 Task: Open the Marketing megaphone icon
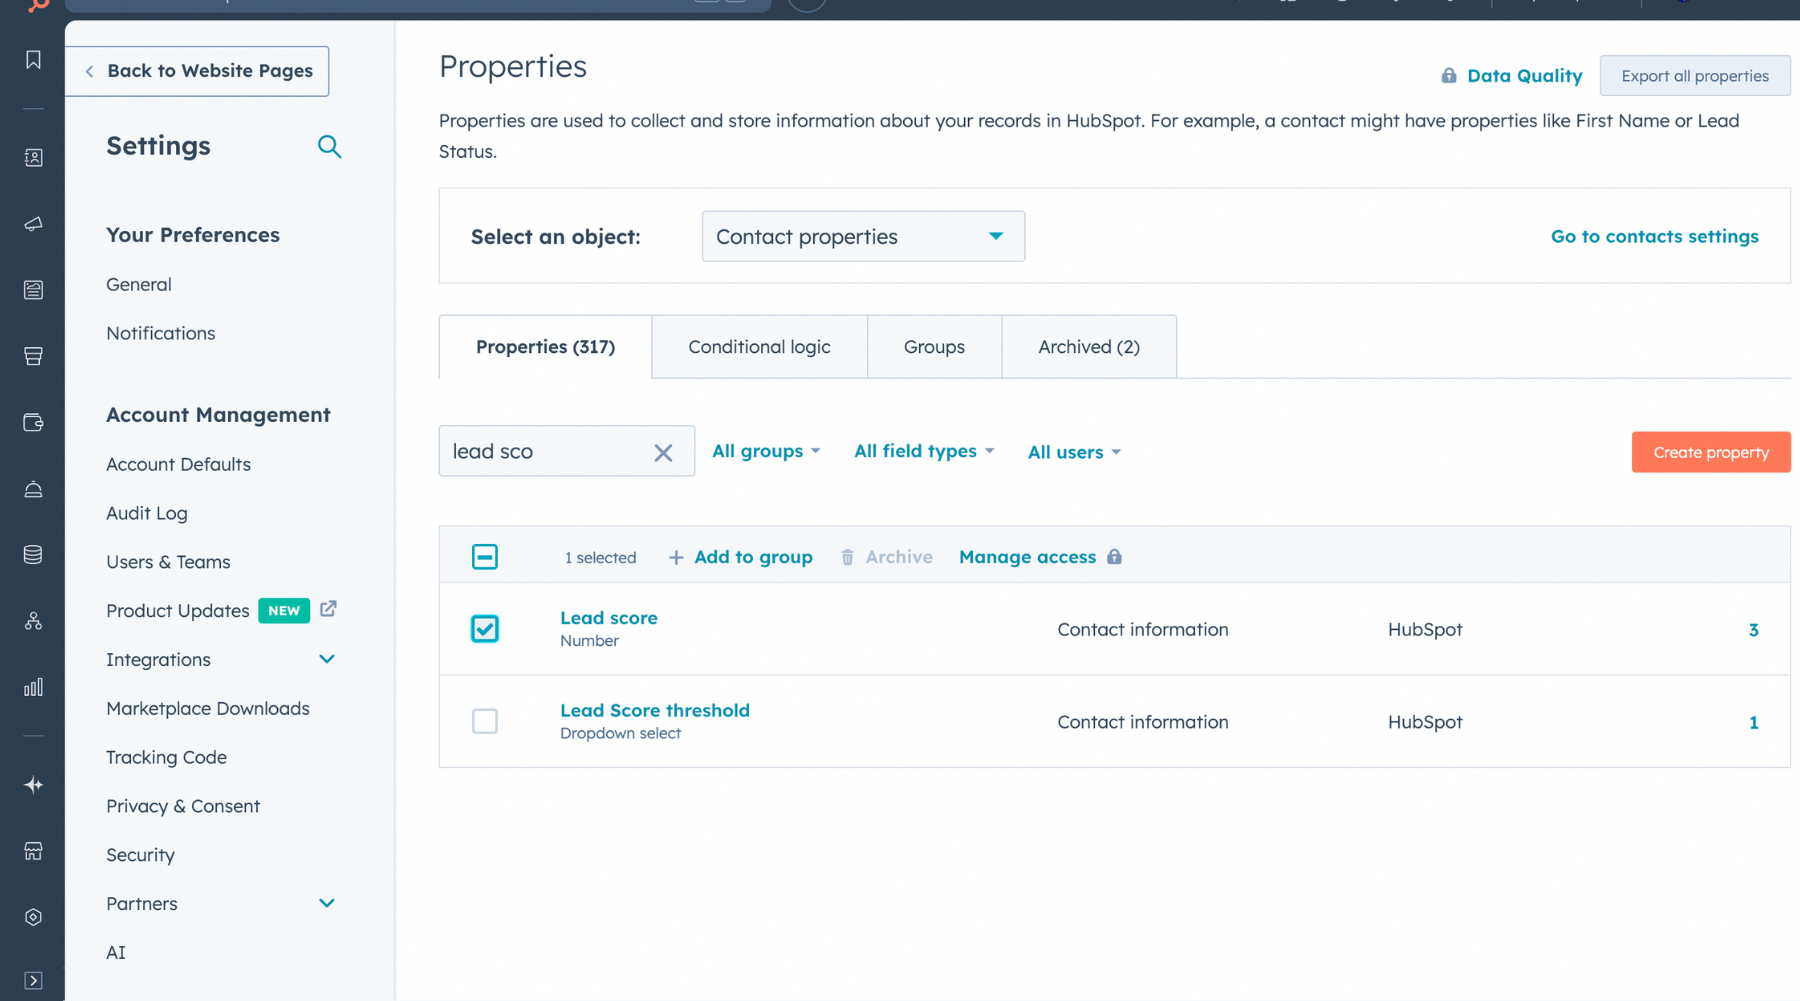pyautogui.click(x=33, y=224)
